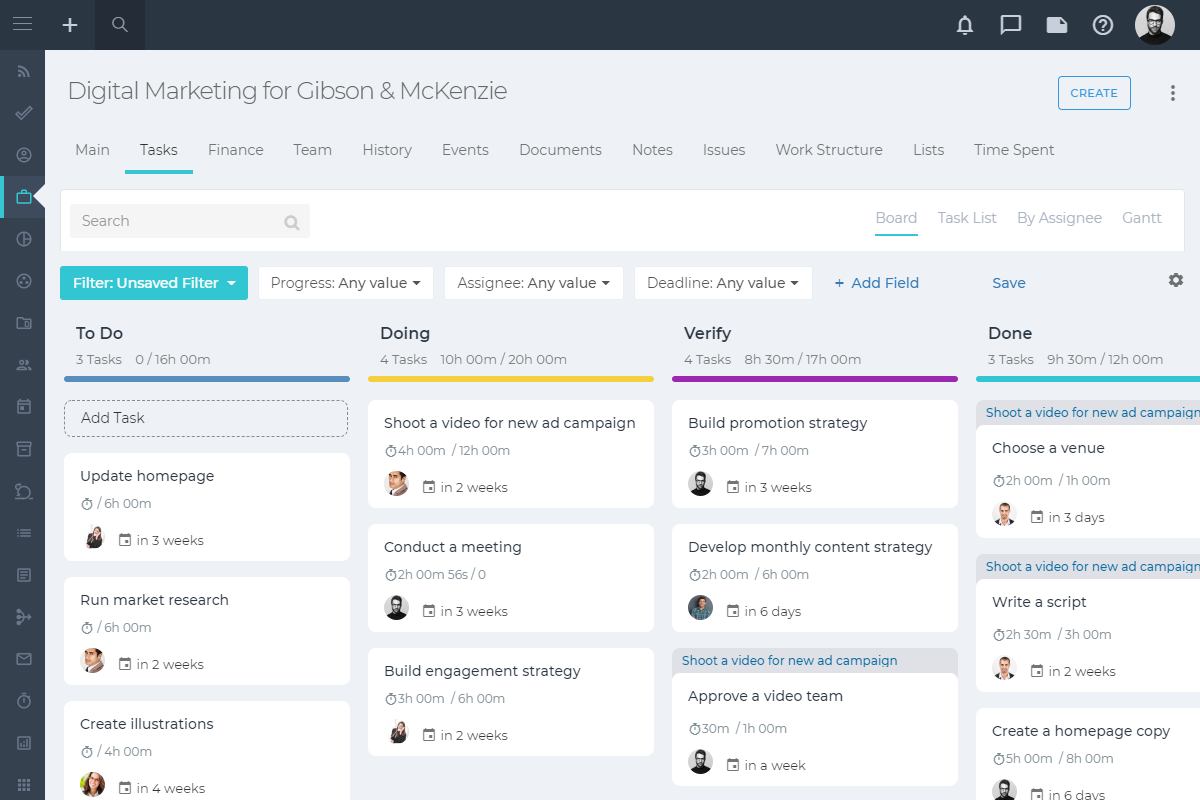The height and width of the screenshot is (800, 1200).
Task: Click the wallet icon in top bar
Action: click(1057, 25)
